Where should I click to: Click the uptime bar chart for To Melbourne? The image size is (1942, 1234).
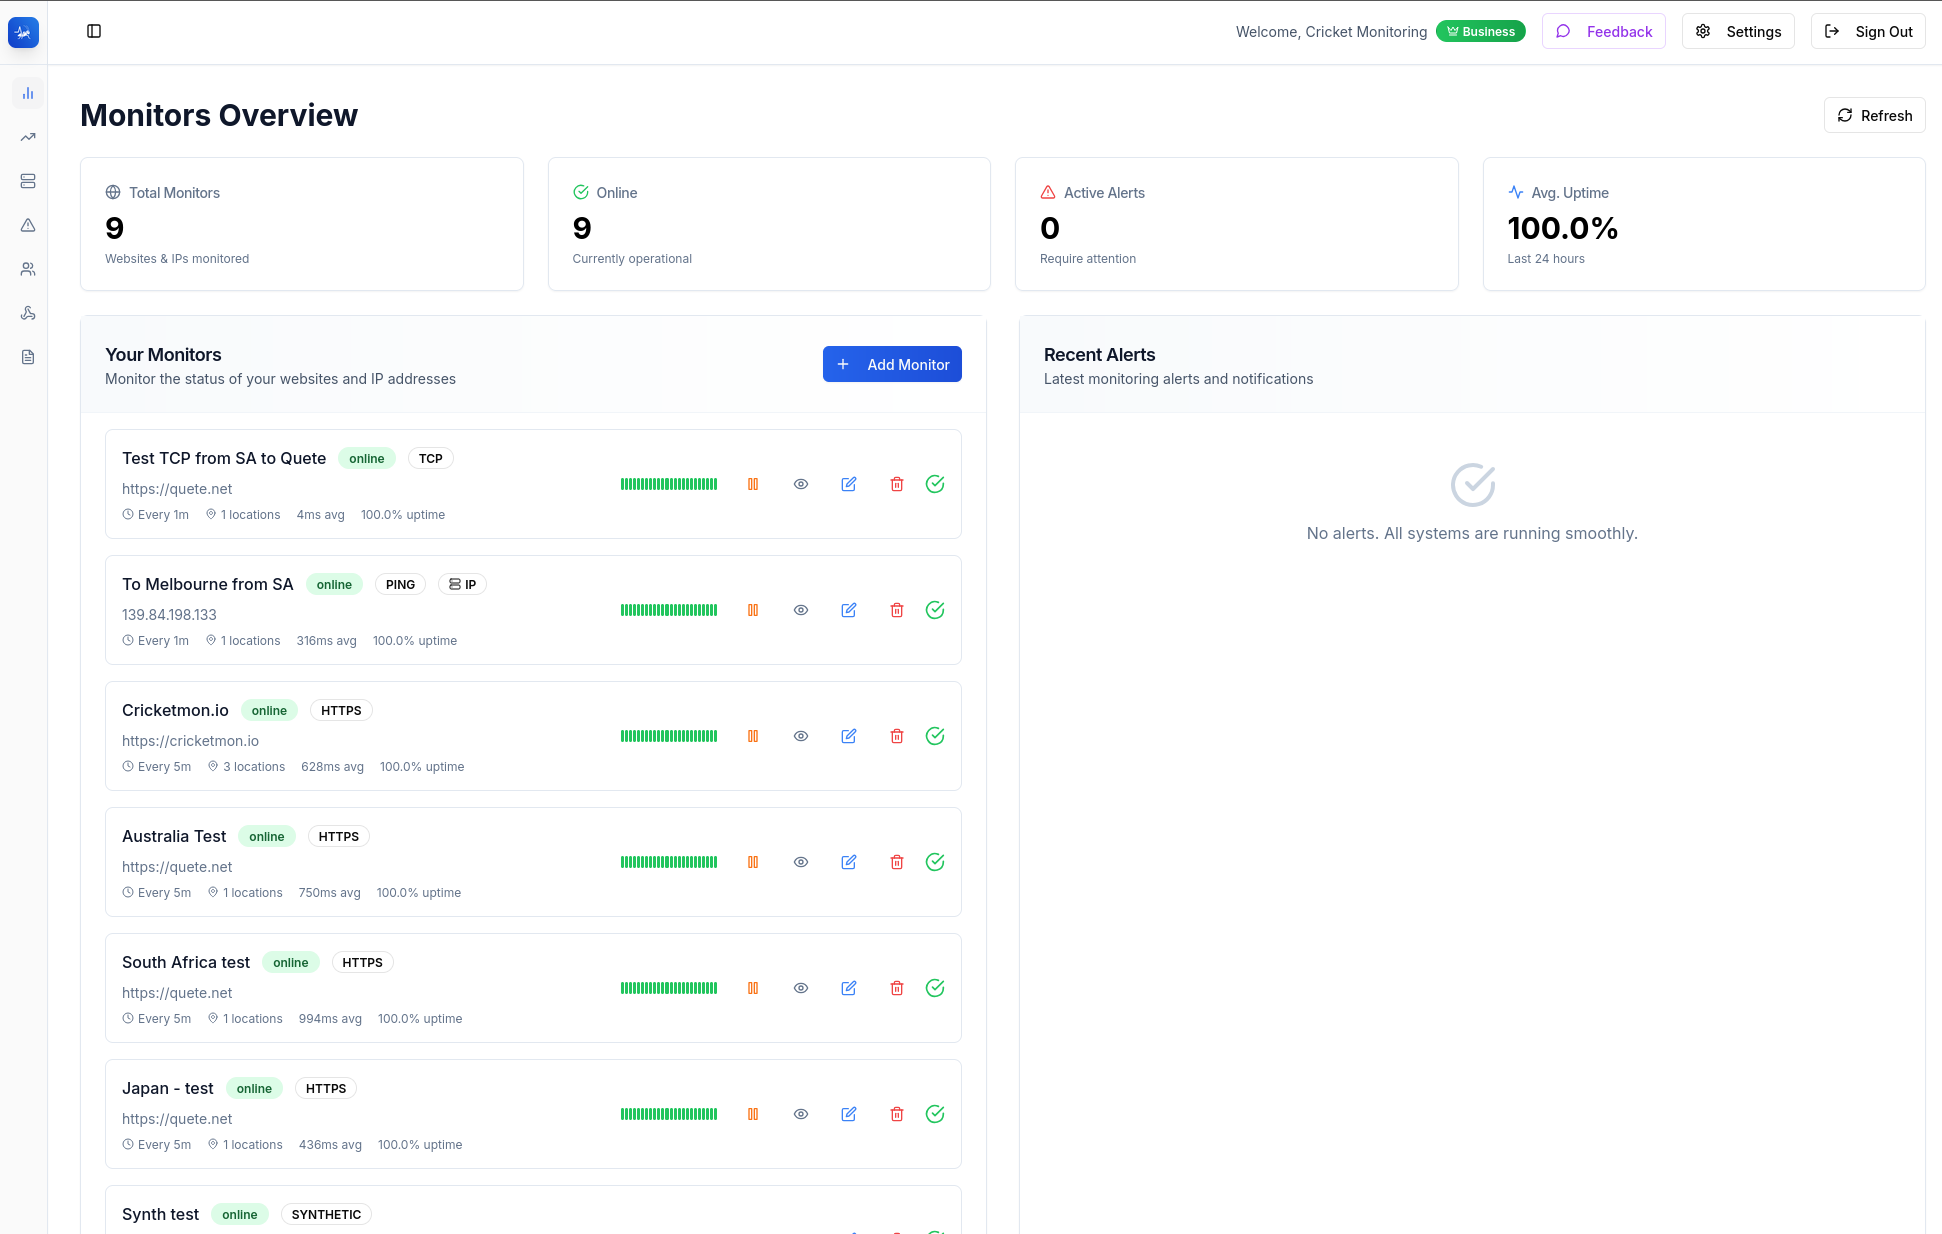click(668, 609)
